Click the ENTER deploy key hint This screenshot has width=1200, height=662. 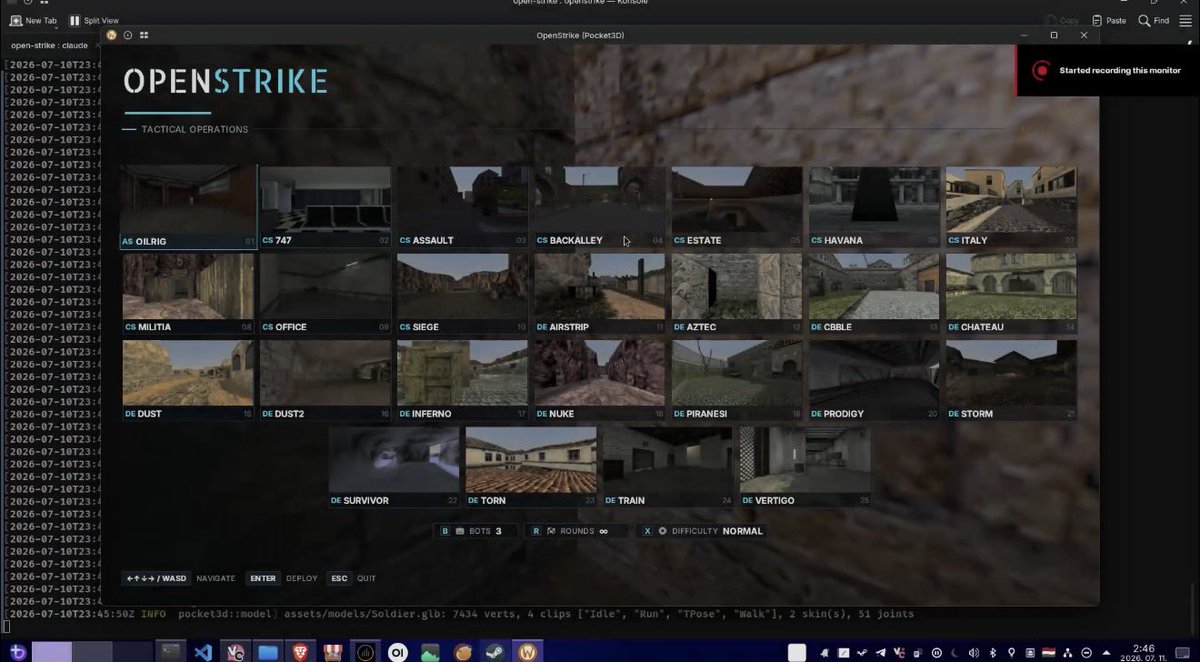263,578
